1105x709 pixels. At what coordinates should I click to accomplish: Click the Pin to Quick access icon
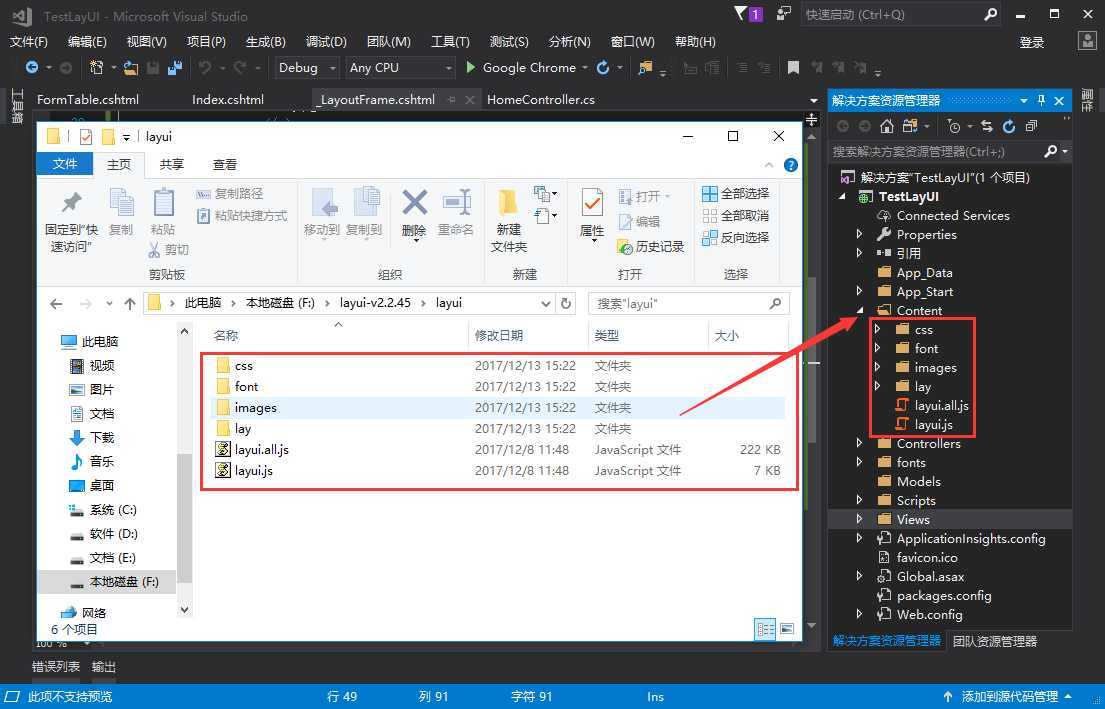(x=71, y=203)
